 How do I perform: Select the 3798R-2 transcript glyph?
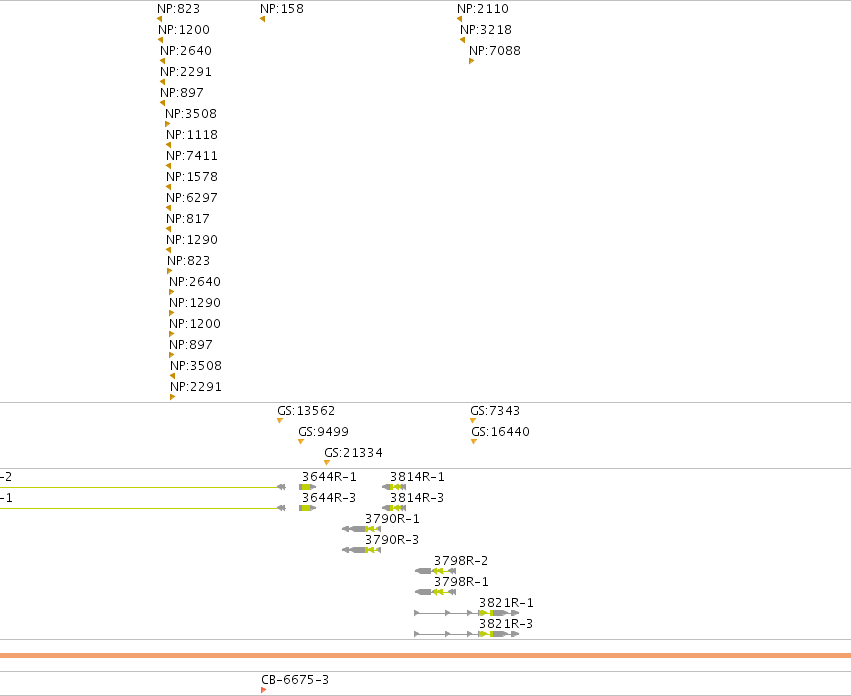coord(435,571)
